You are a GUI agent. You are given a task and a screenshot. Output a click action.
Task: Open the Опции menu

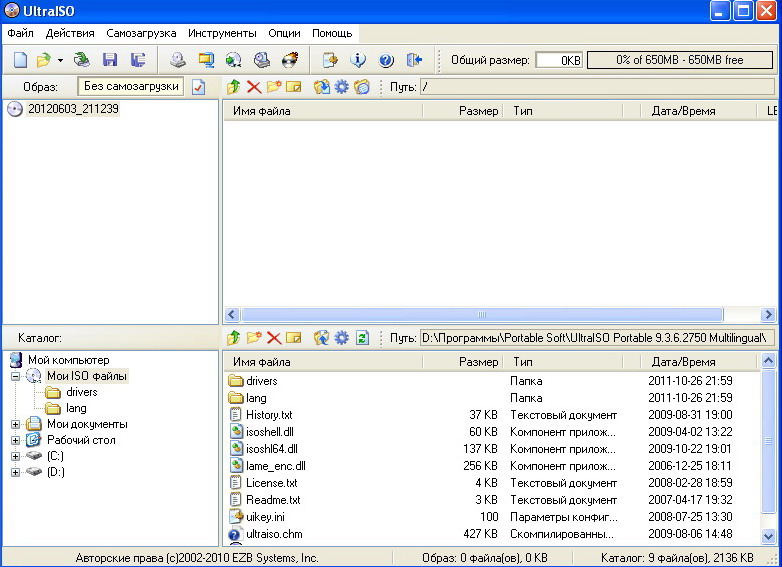pos(284,33)
